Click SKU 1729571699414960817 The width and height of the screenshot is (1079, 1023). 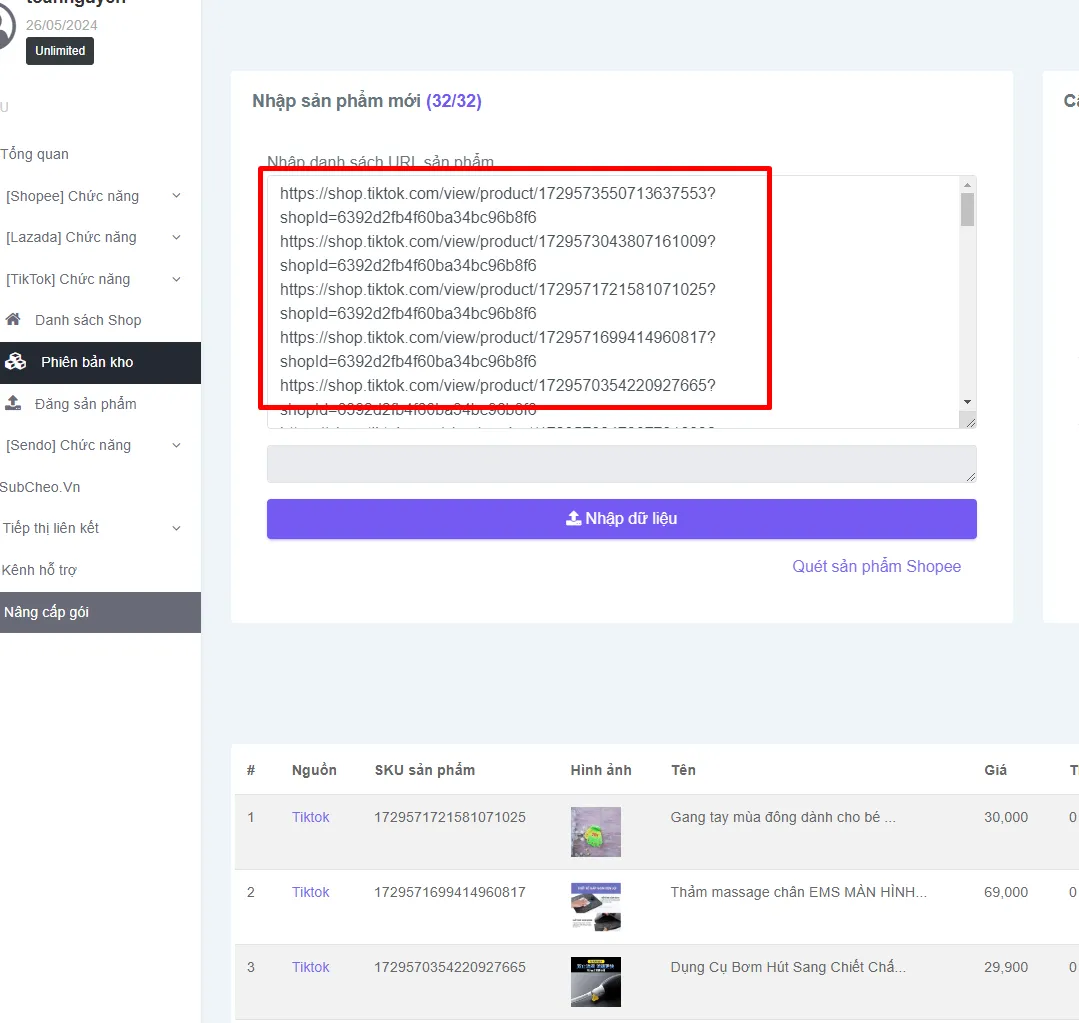[450, 892]
